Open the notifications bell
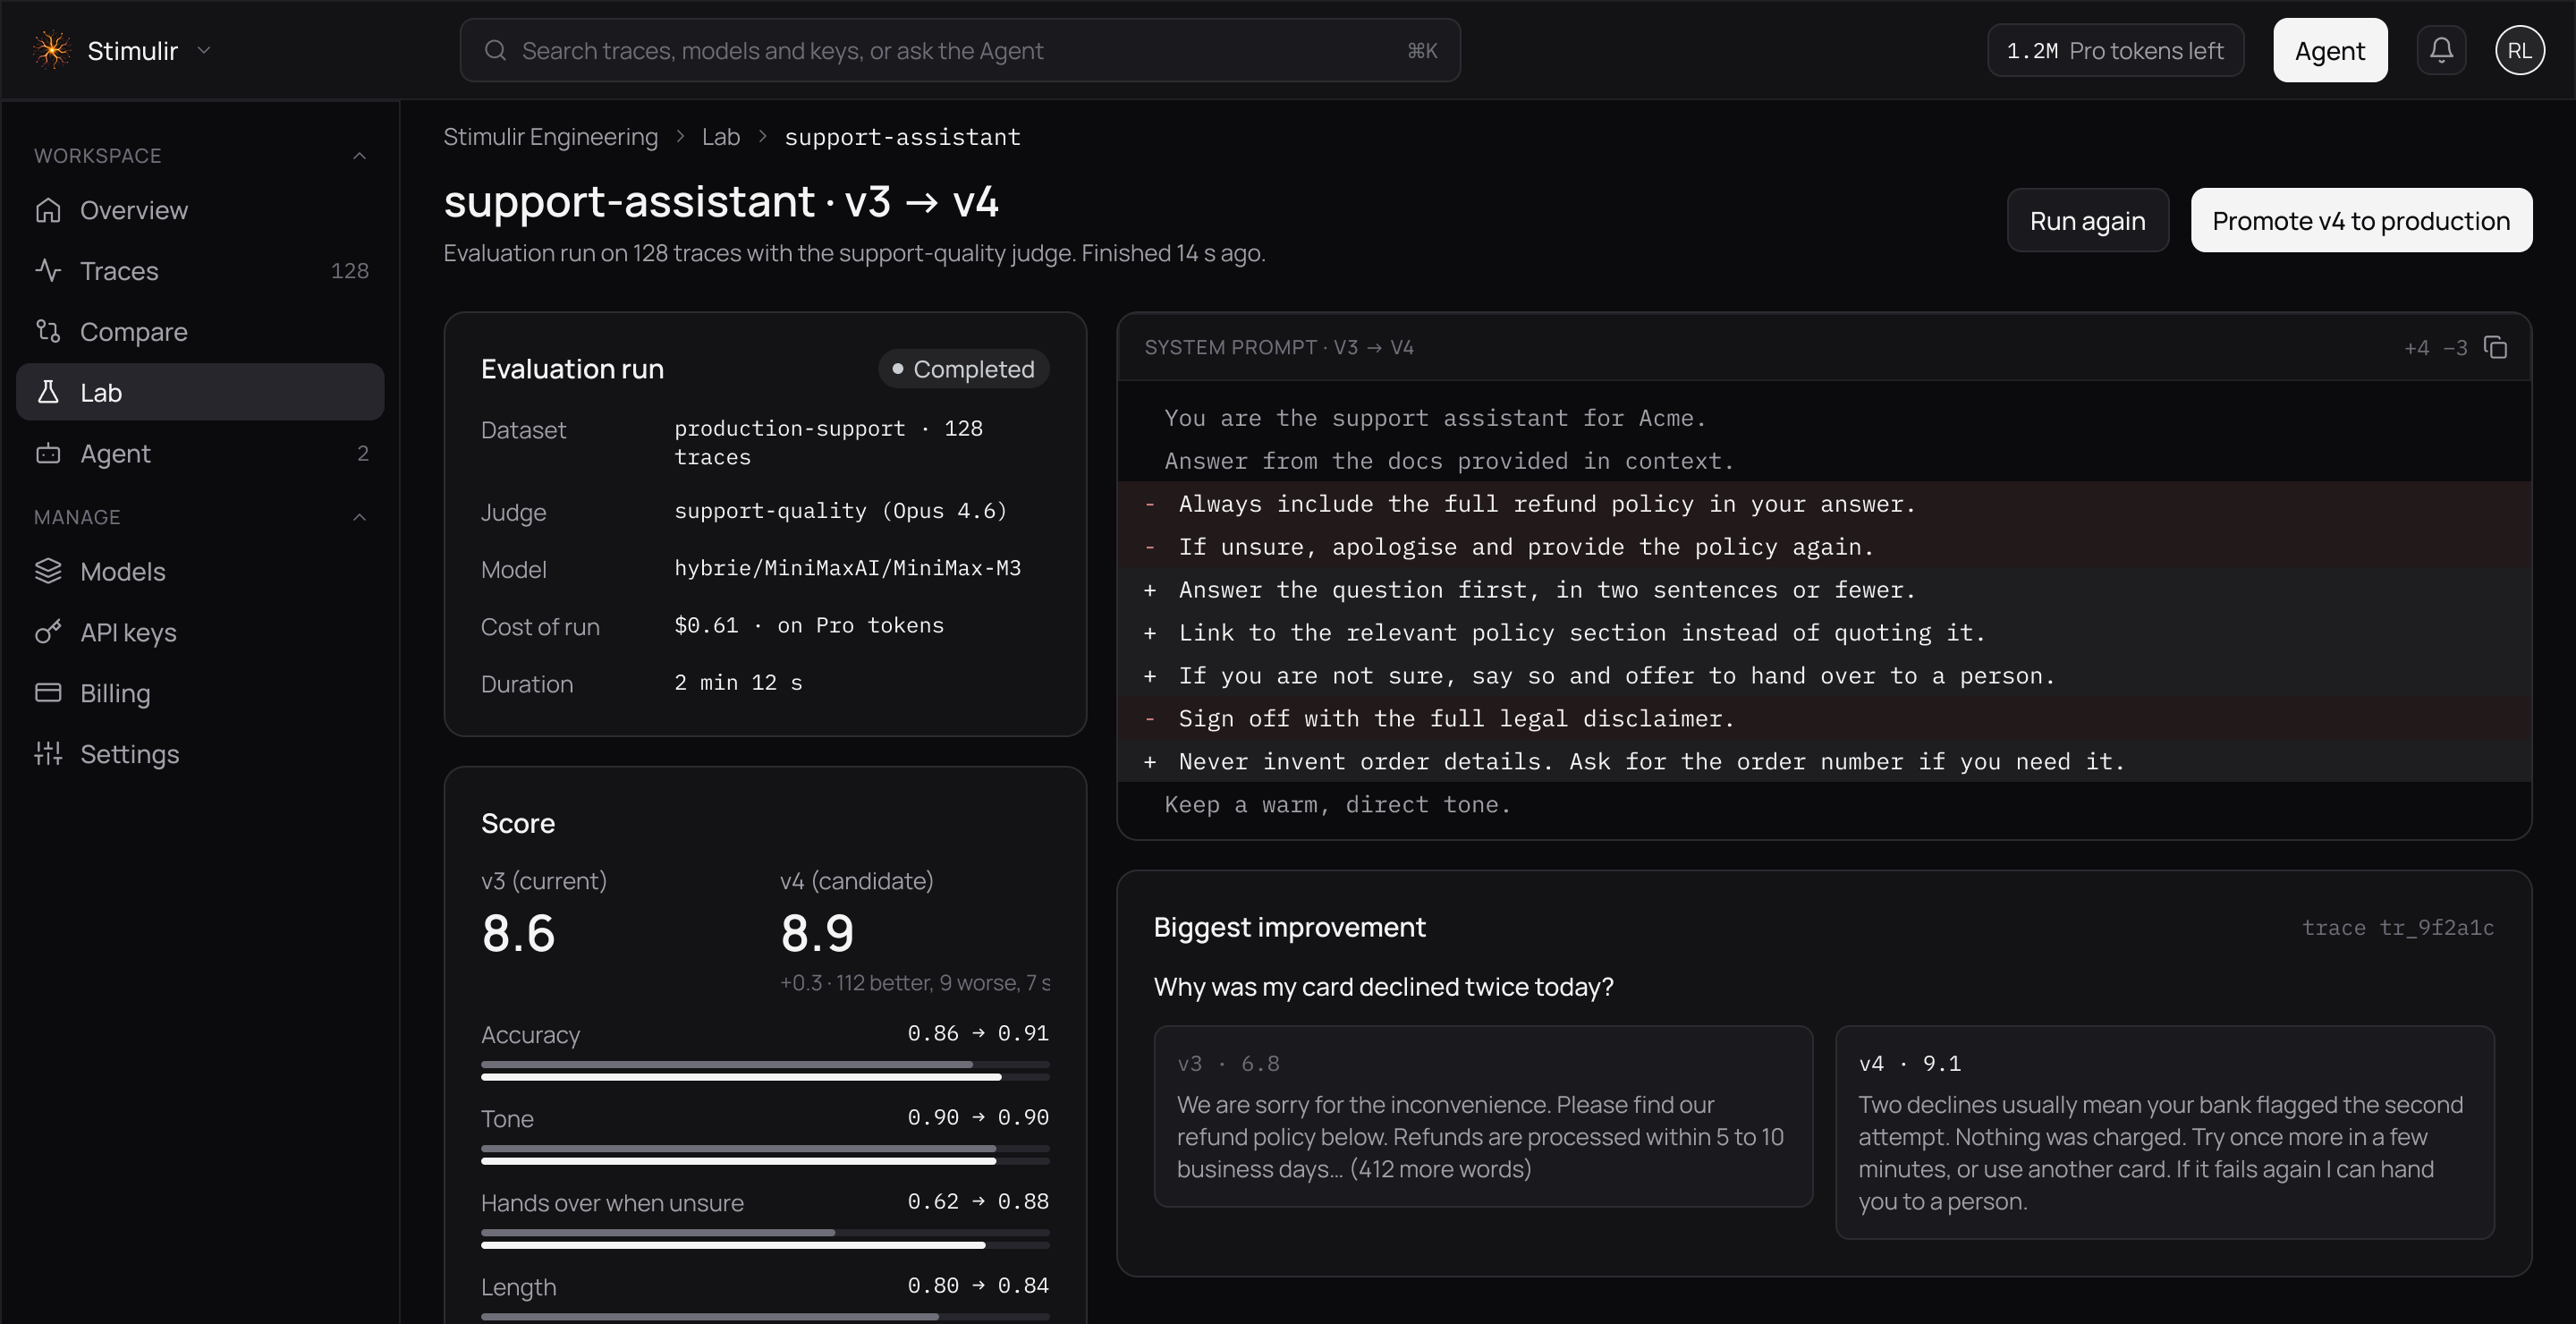The image size is (2576, 1324). 2441,50
